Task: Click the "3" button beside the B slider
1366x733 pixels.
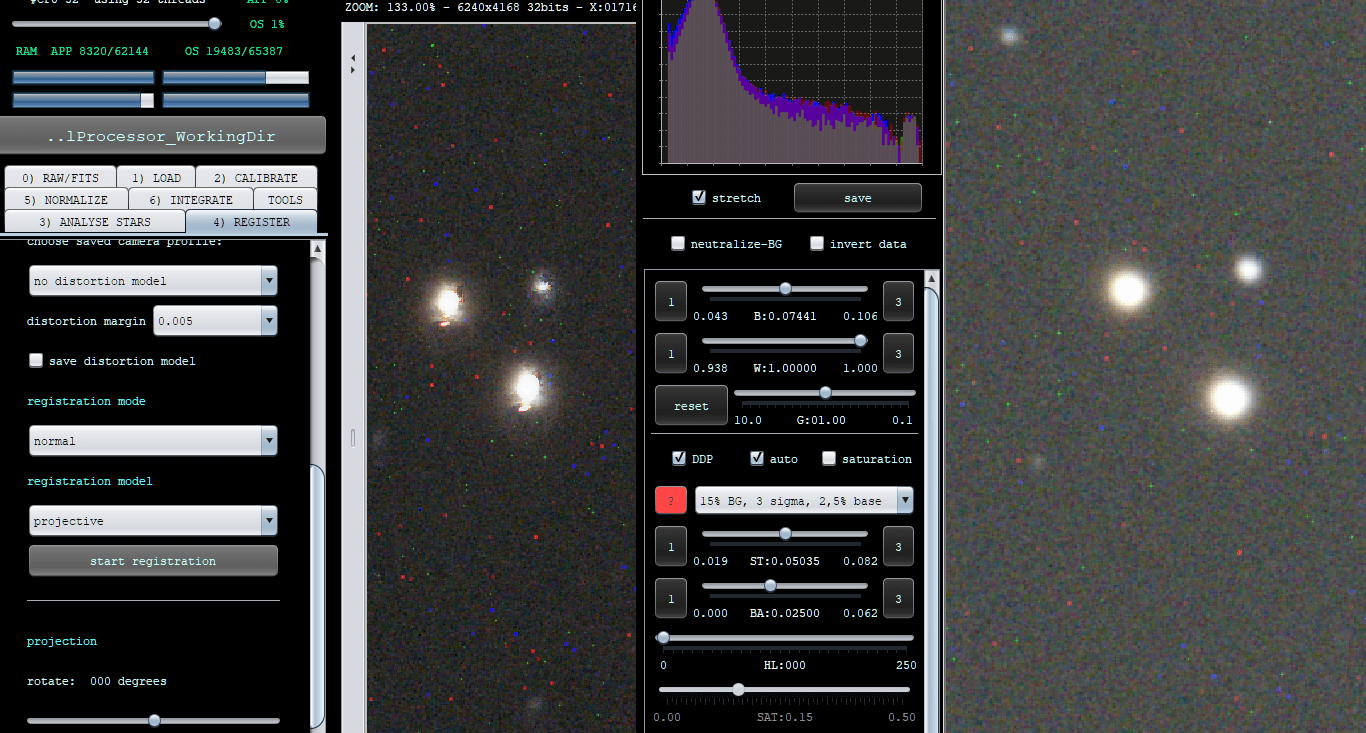Action: (898, 301)
